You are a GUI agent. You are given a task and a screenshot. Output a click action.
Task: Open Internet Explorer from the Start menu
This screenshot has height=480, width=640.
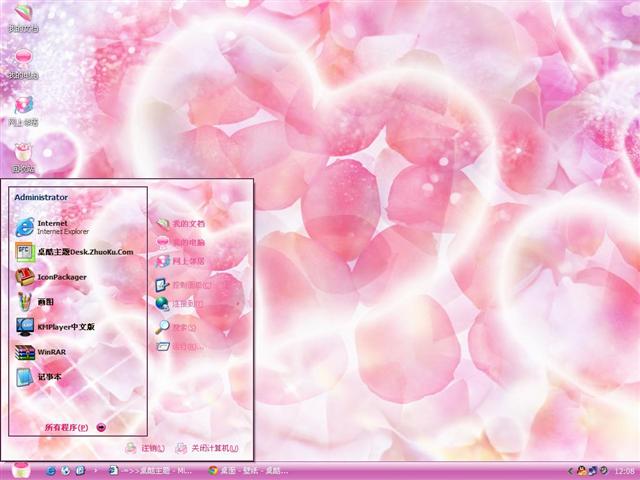[x=52, y=227]
